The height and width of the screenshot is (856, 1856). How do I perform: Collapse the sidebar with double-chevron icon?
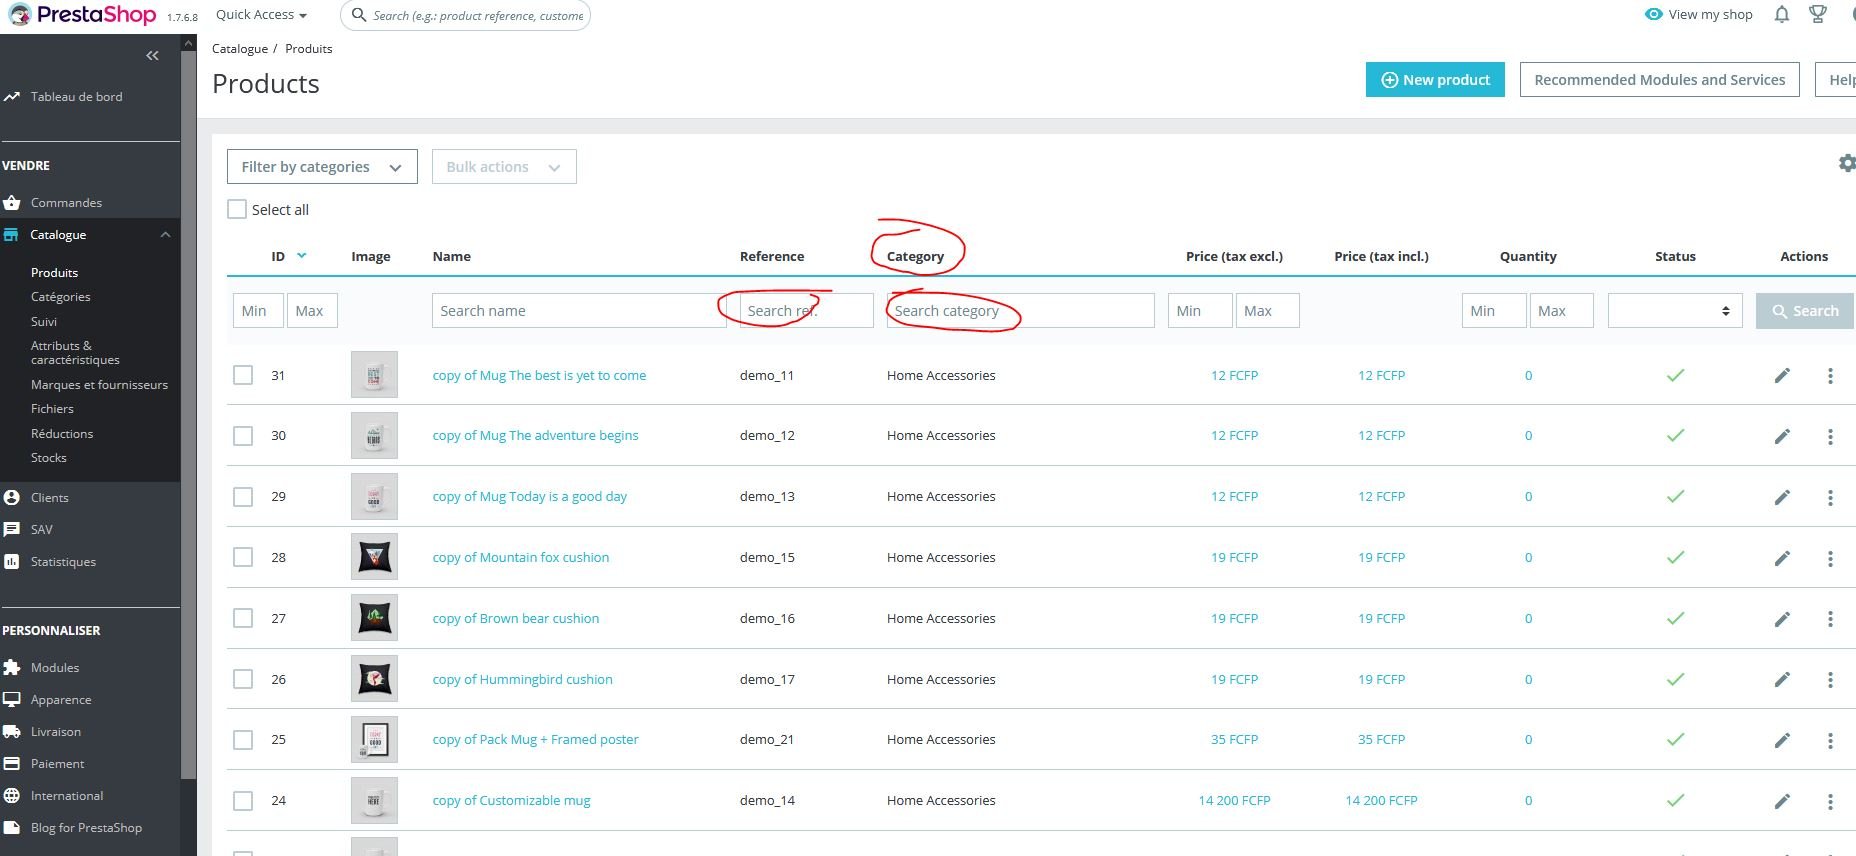pyautogui.click(x=152, y=56)
